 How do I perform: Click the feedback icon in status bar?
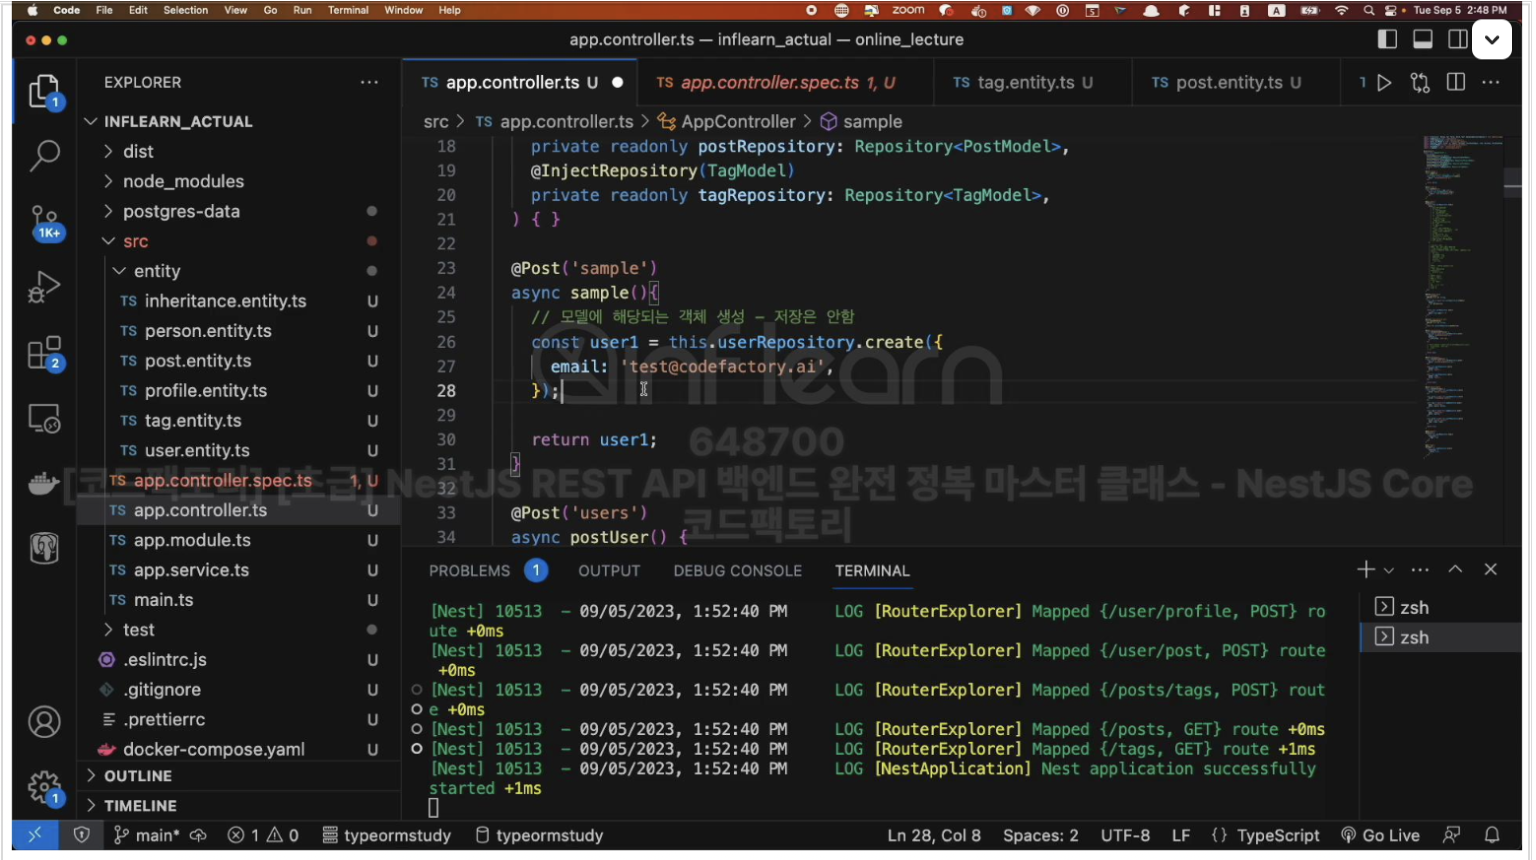[1452, 835]
